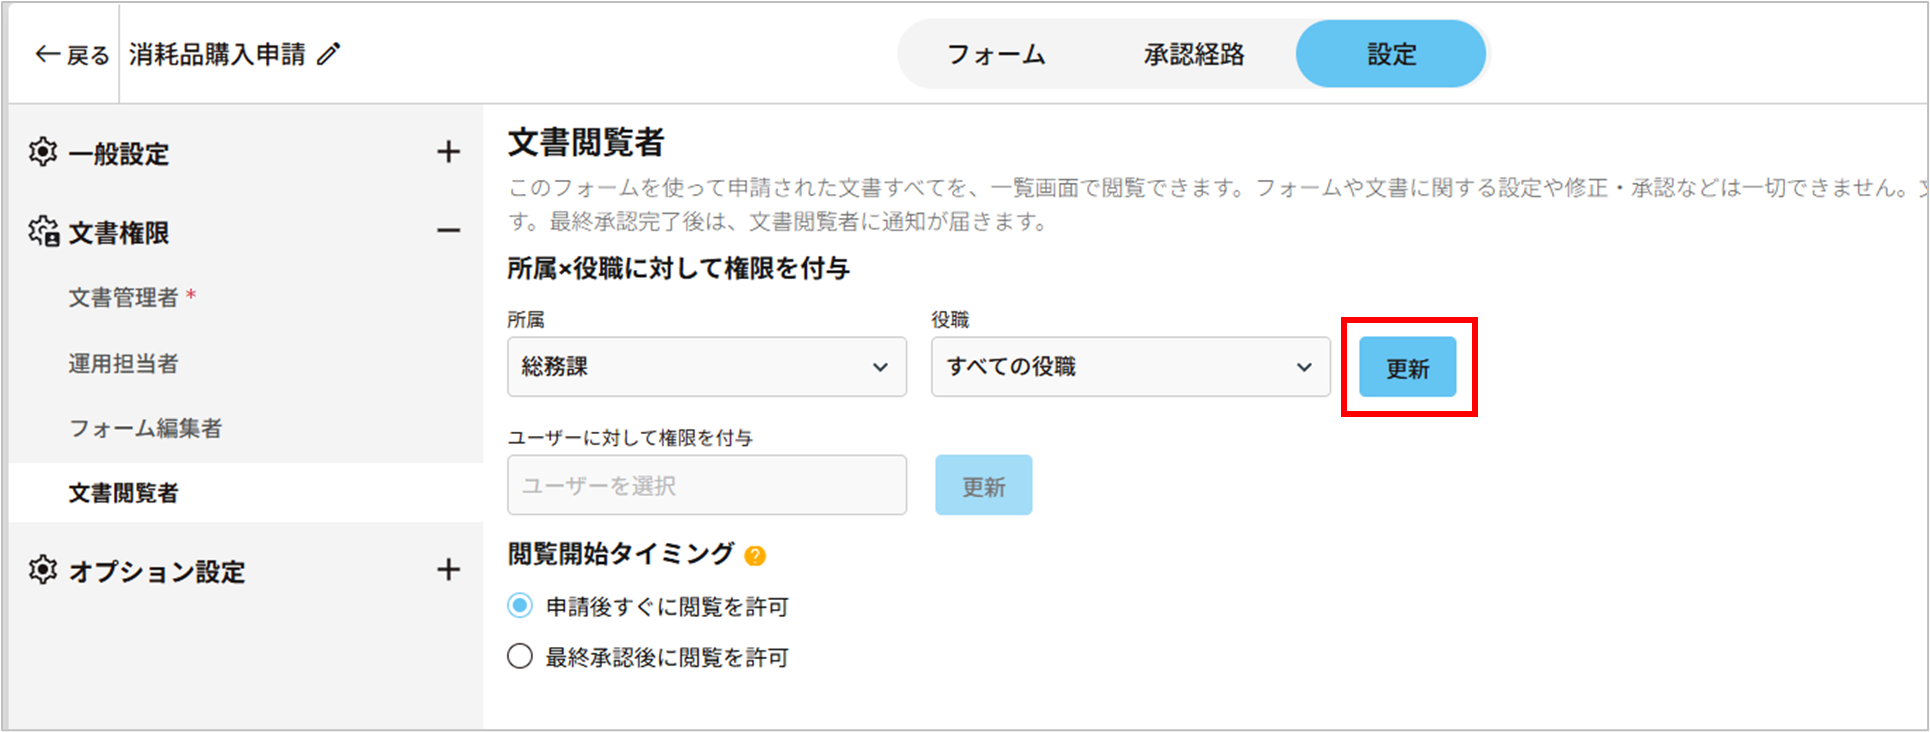This screenshot has width=1930, height=732.
Task: Click the オプション設定 gear icon
Action: pos(43,570)
